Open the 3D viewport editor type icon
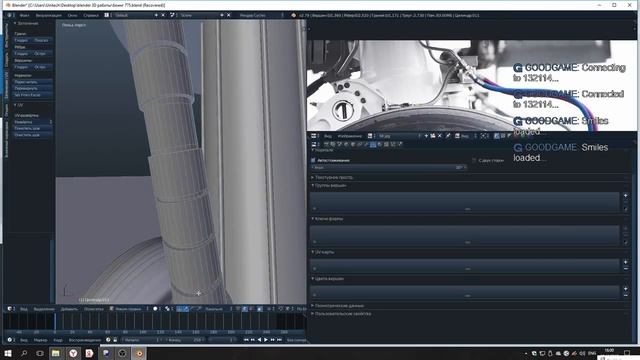This screenshot has height=360, width=640. coord(10,309)
